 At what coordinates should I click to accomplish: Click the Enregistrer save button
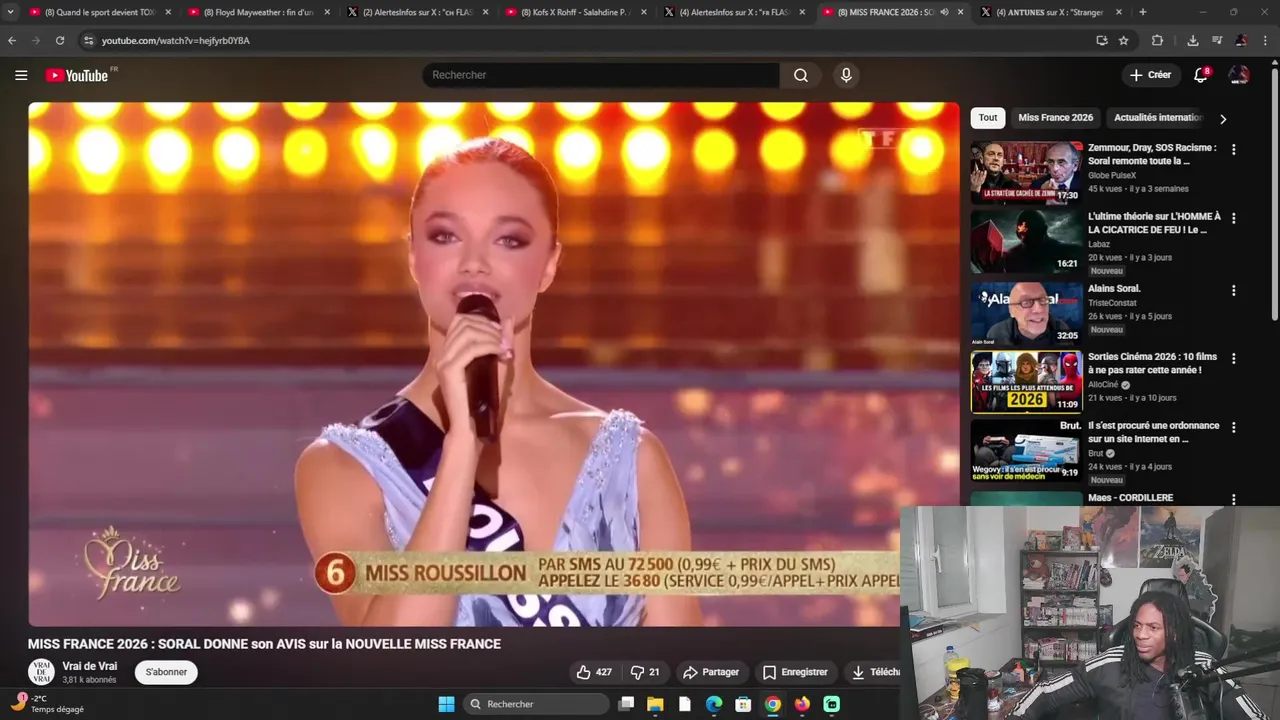tap(795, 672)
